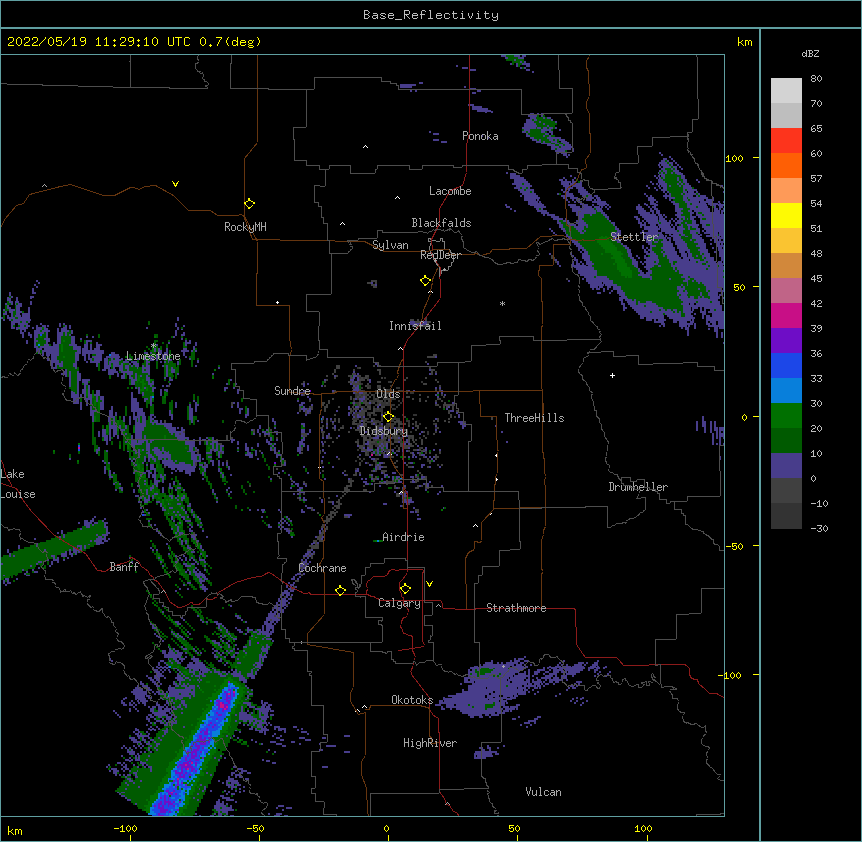Click the Sylvan label
Screen dimensions: 862x842
click(390, 245)
